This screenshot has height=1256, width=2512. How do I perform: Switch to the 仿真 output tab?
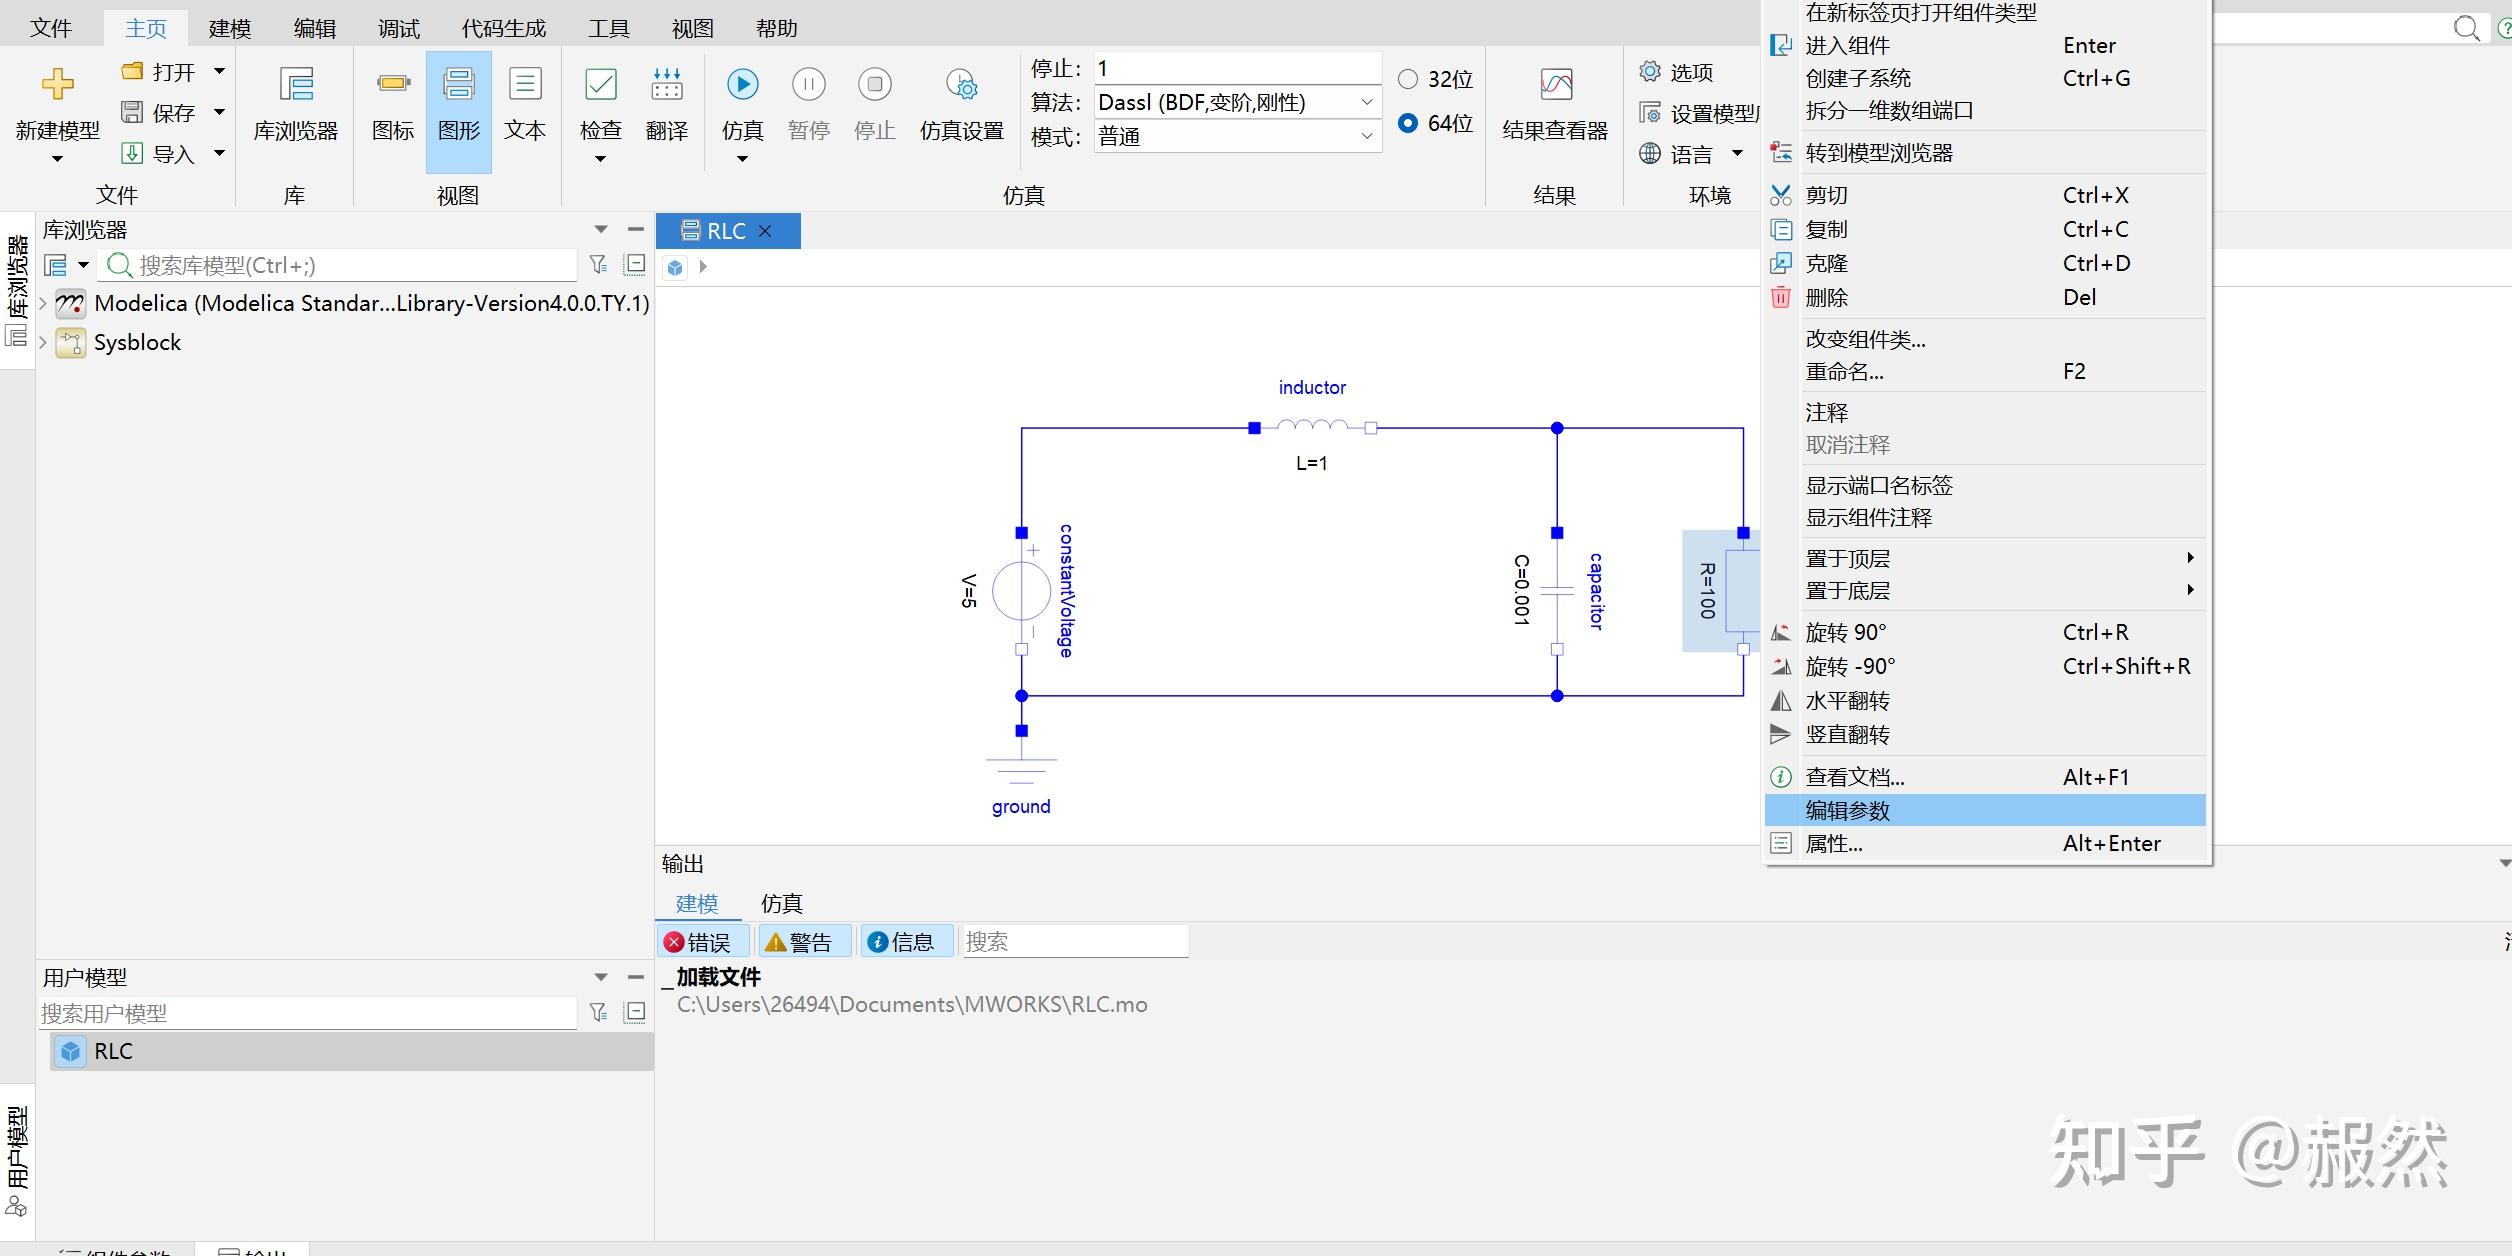781,903
